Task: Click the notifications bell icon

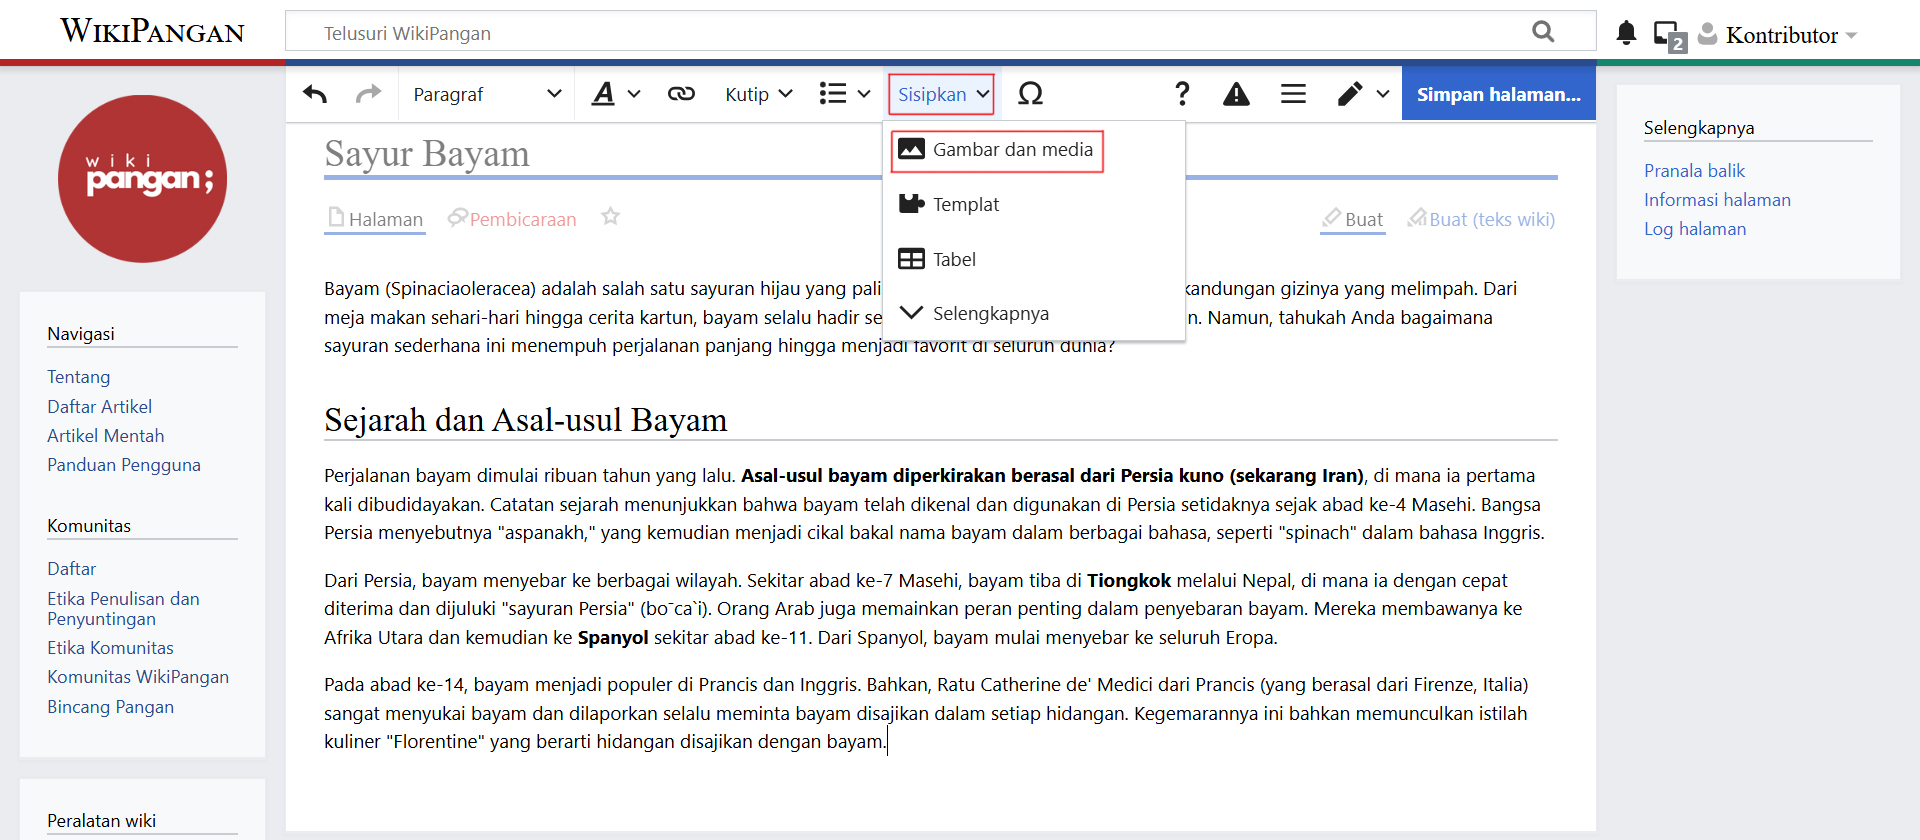Action: [1626, 34]
